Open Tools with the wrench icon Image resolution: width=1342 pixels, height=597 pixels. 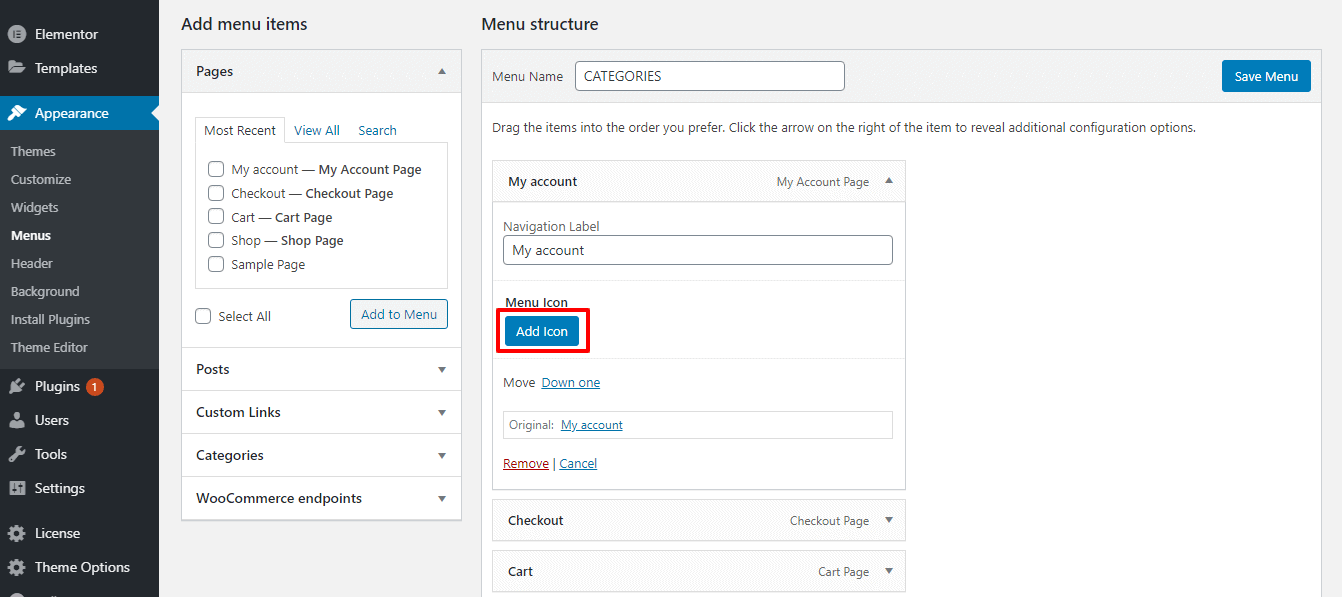[x=16, y=454]
